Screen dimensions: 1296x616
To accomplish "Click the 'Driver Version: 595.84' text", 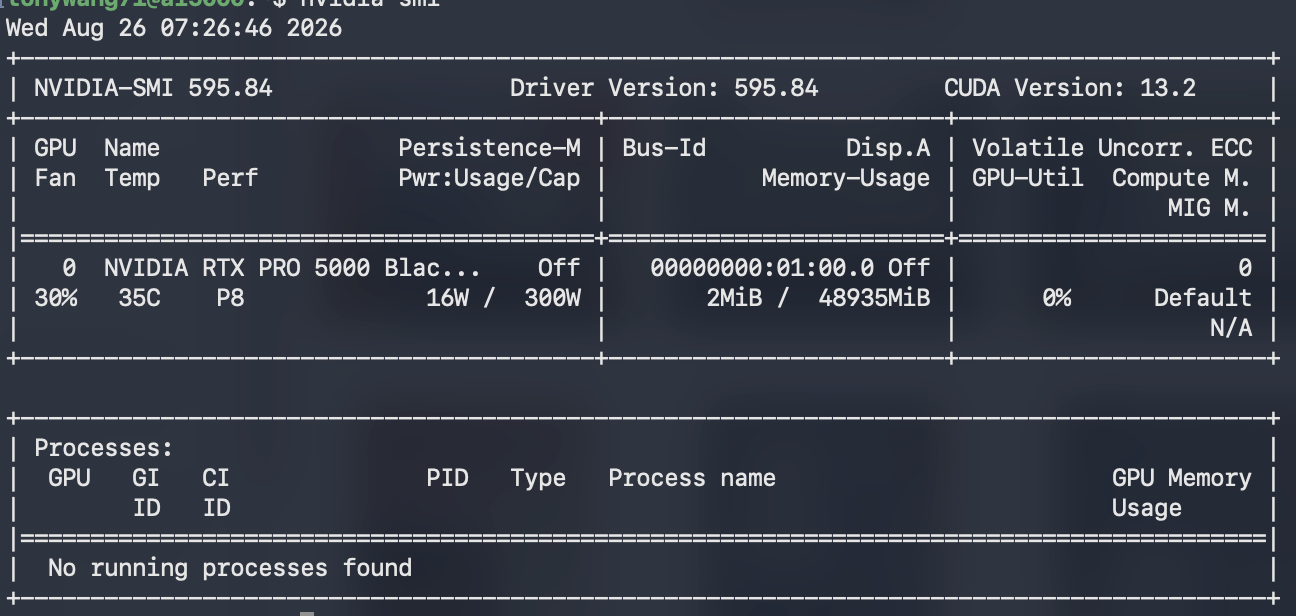I will pos(664,88).
